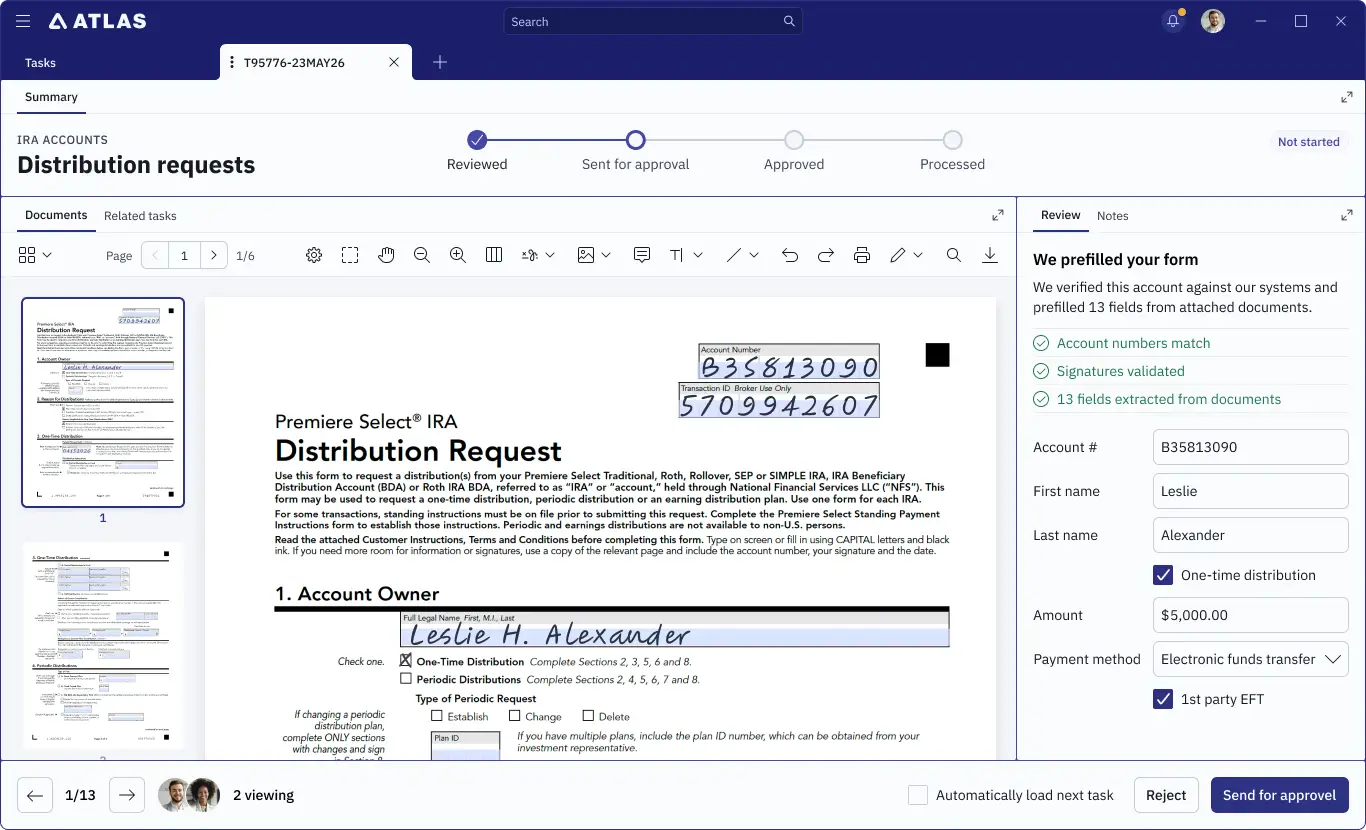Viewport: 1366px width, 830px height.
Task: Toggle column compare view
Action: coord(494,255)
